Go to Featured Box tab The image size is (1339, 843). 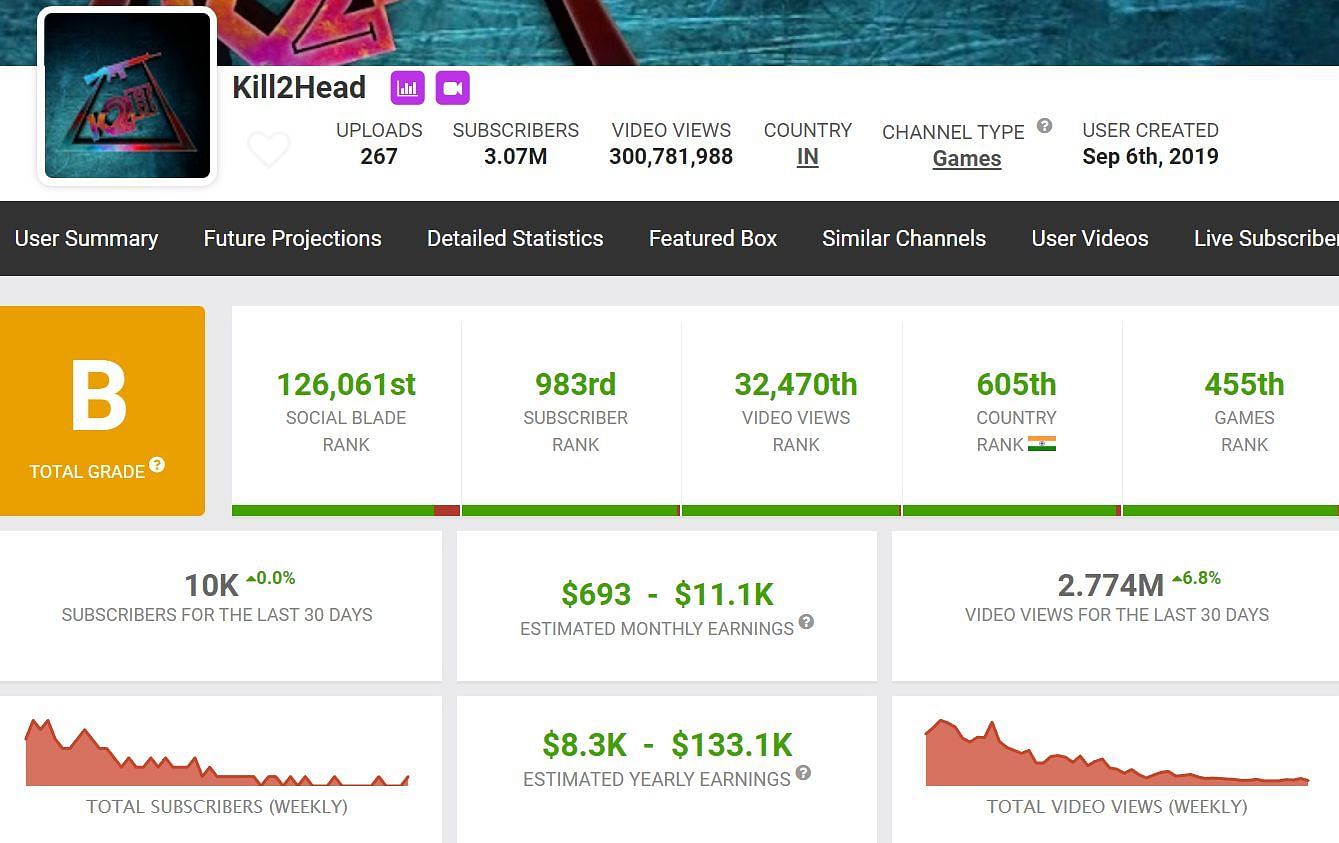[713, 238]
